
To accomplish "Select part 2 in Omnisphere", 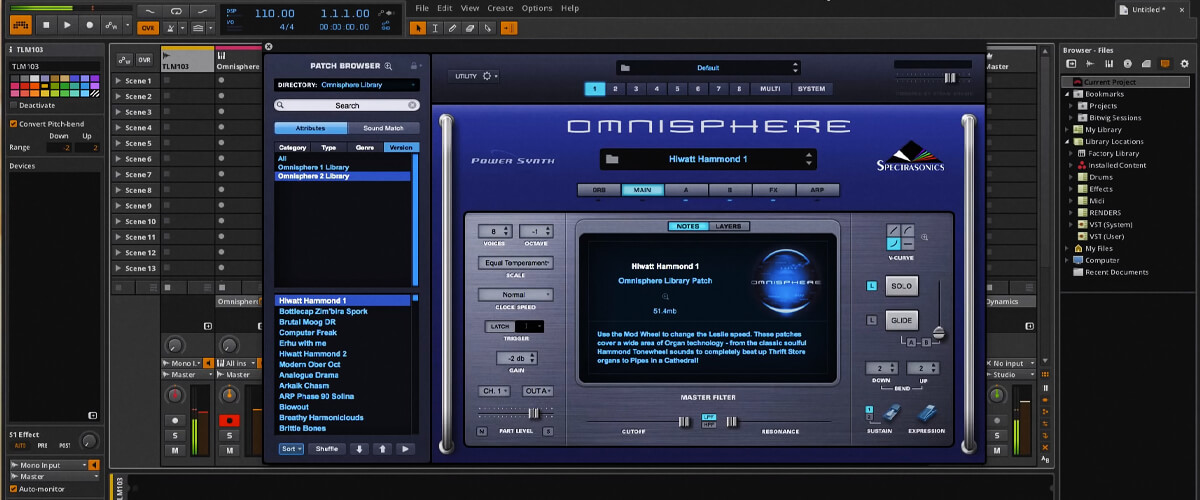I will [615, 89].
